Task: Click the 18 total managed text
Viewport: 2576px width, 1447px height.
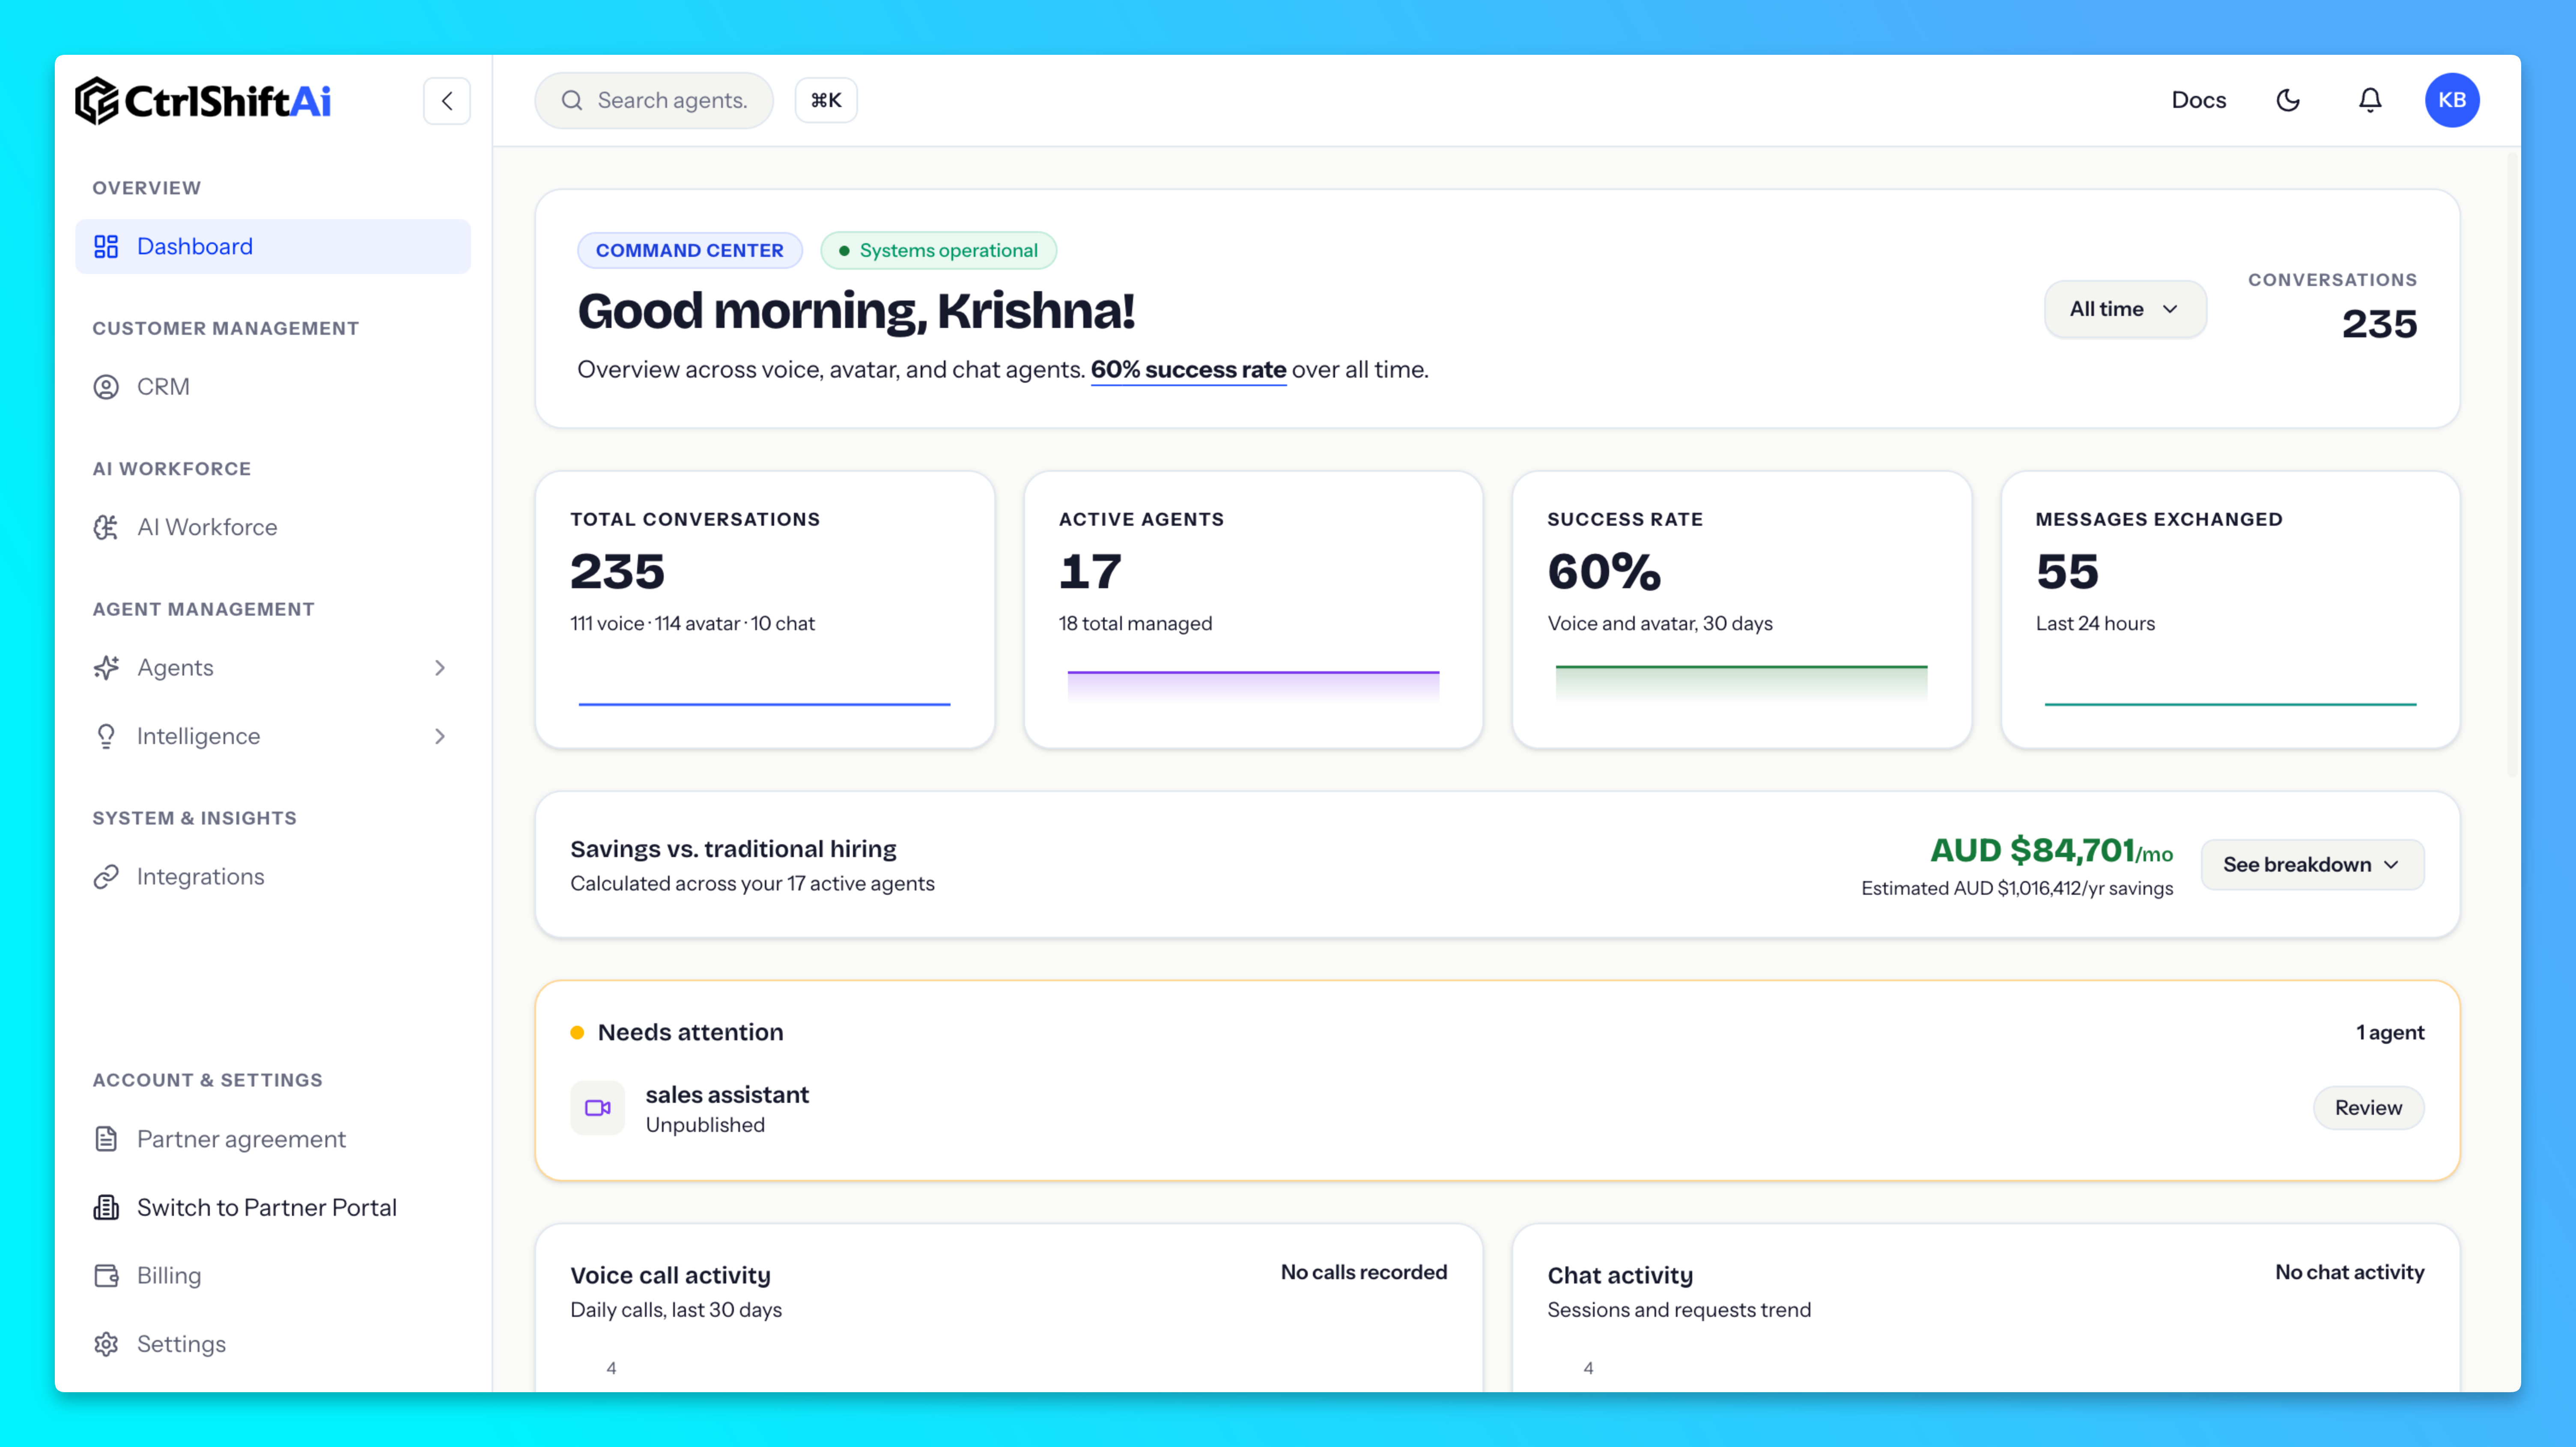Action: pyautogui.click(x=1135, y=624)
